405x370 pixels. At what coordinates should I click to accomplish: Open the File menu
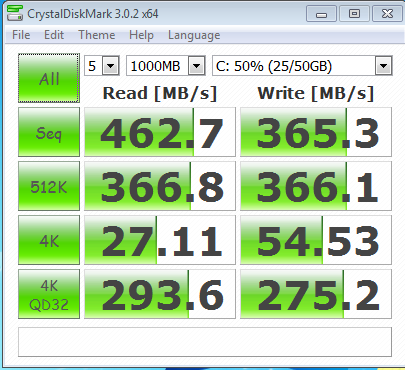click(21, 35)
